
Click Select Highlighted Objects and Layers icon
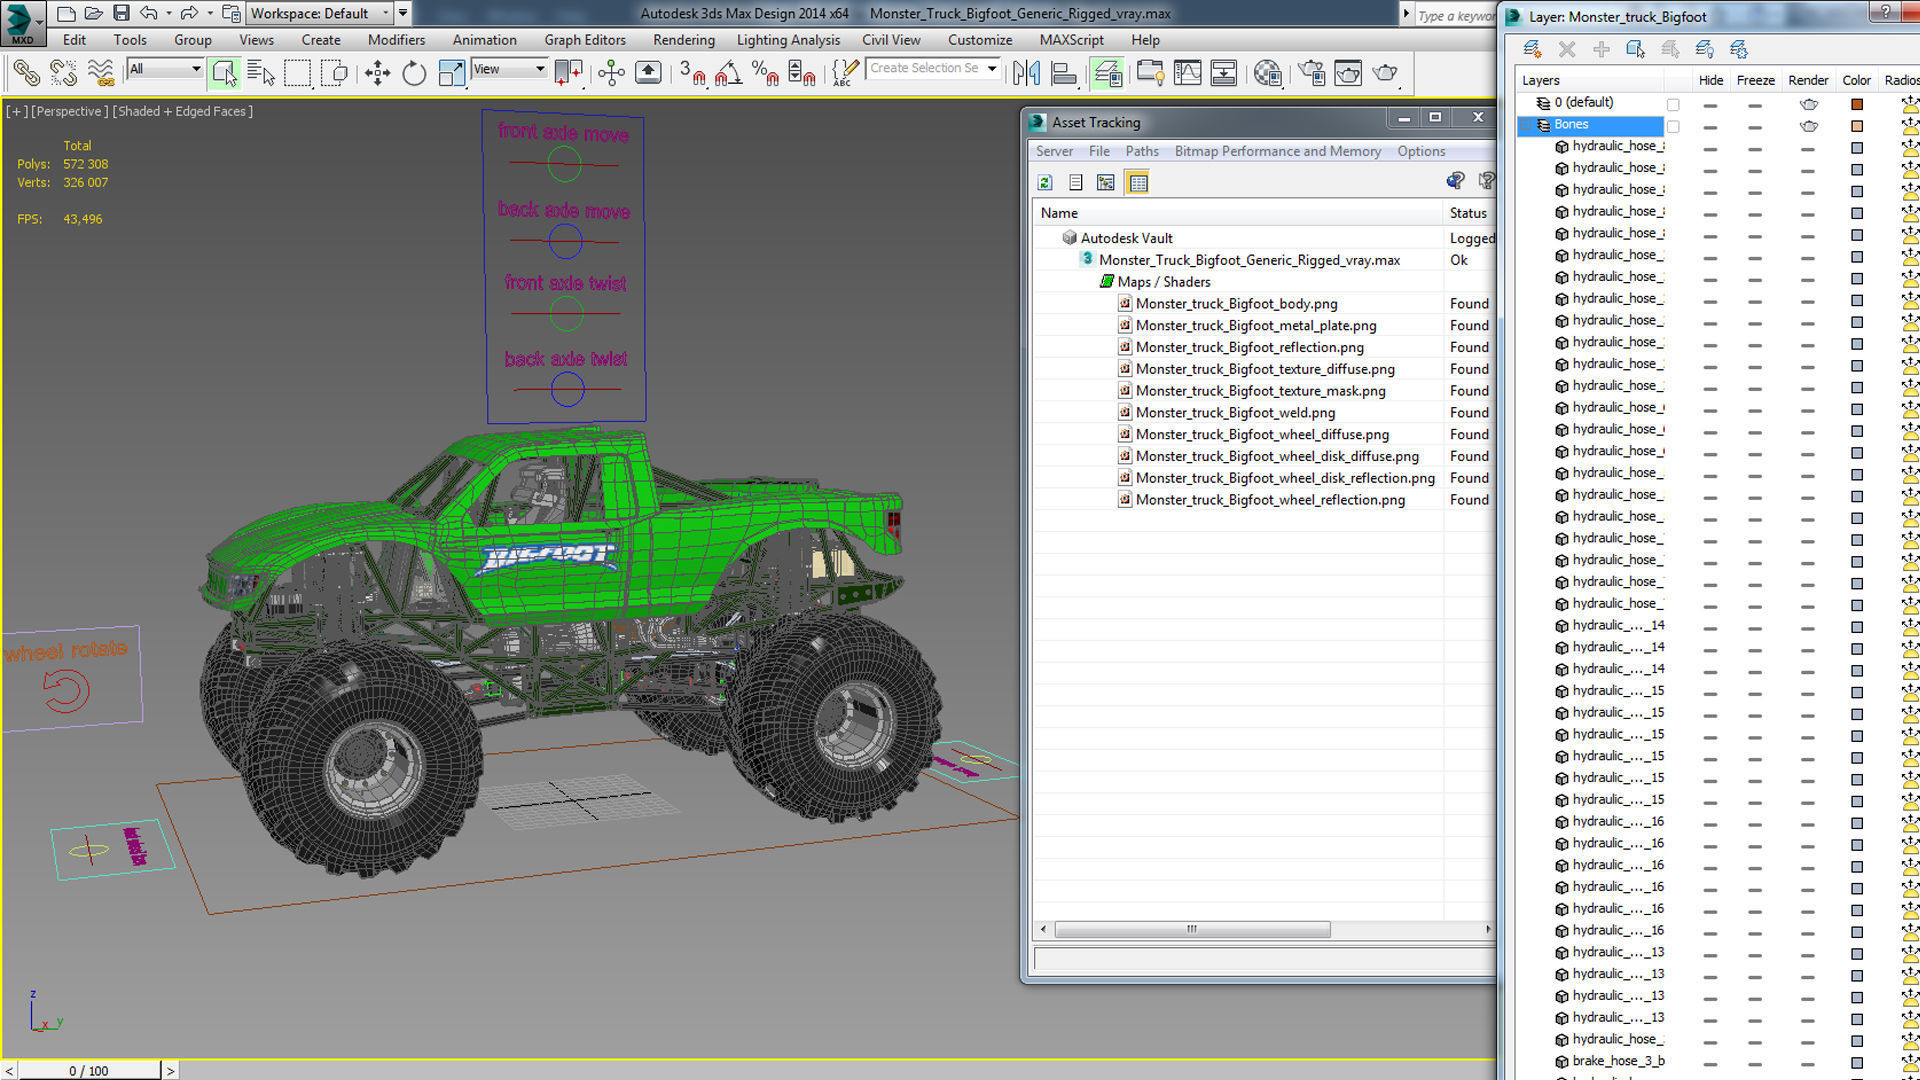[1635, 49]
